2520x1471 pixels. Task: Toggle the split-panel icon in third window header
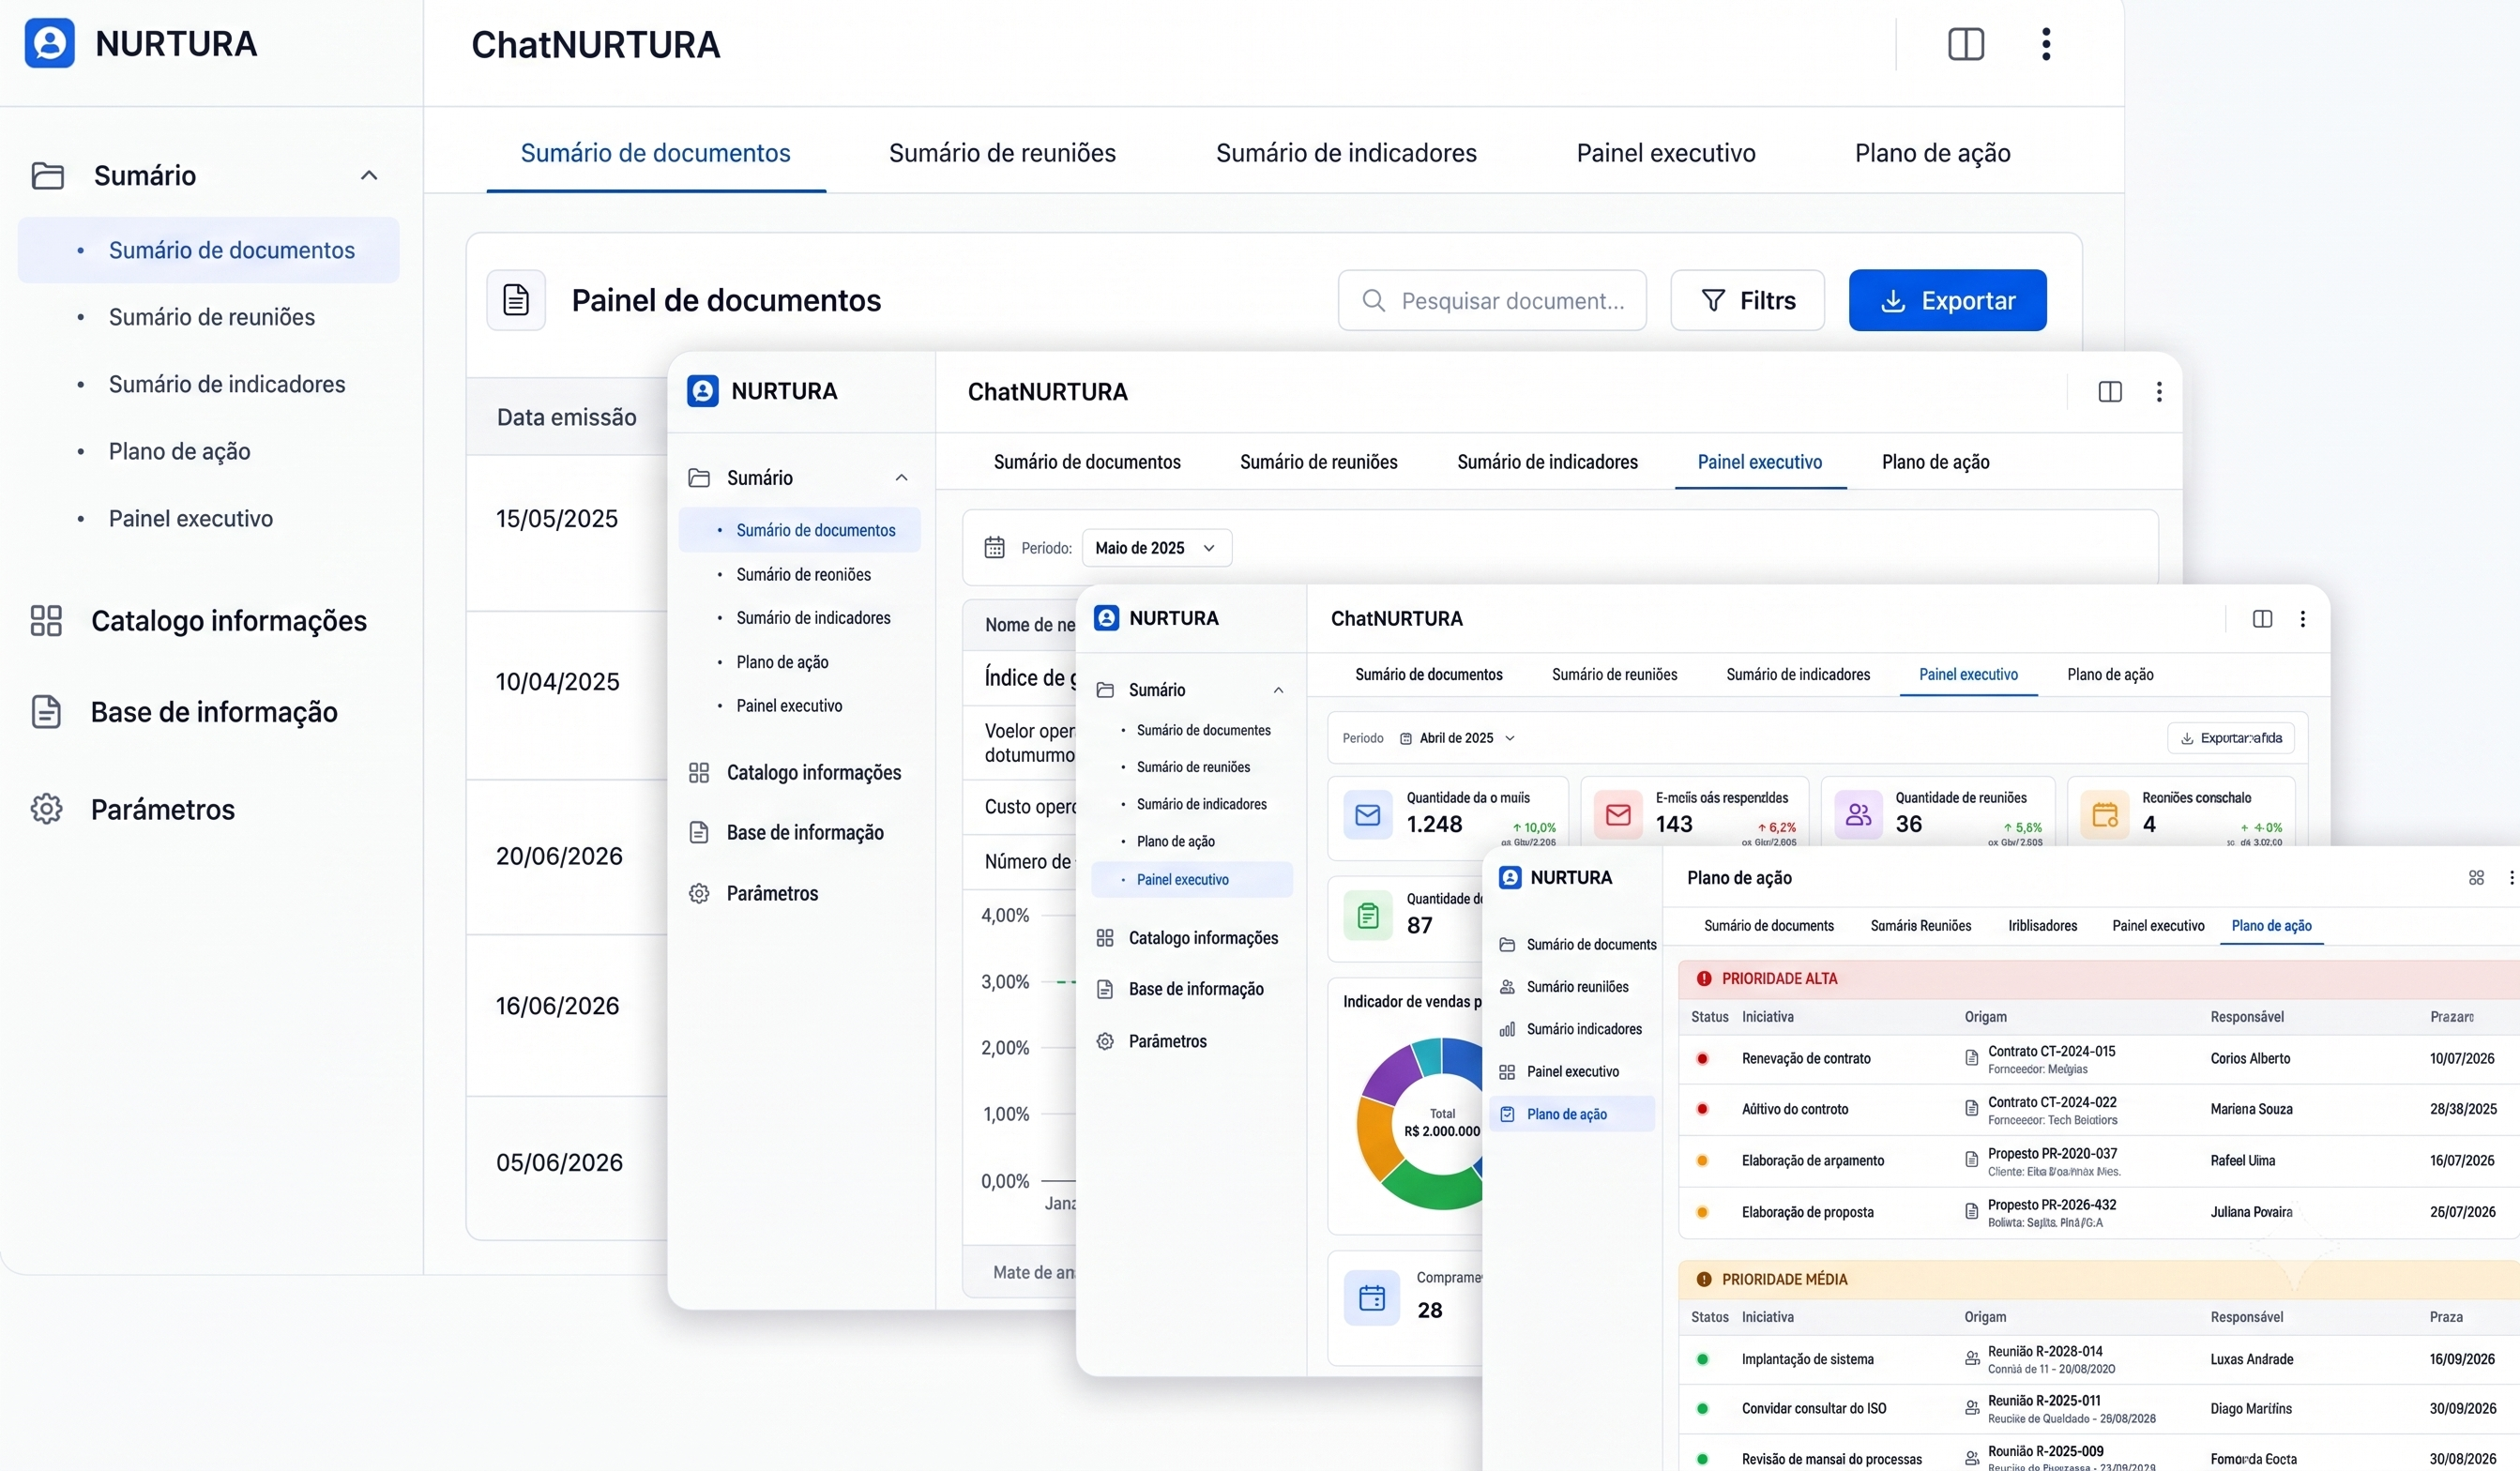(2262, 619)
